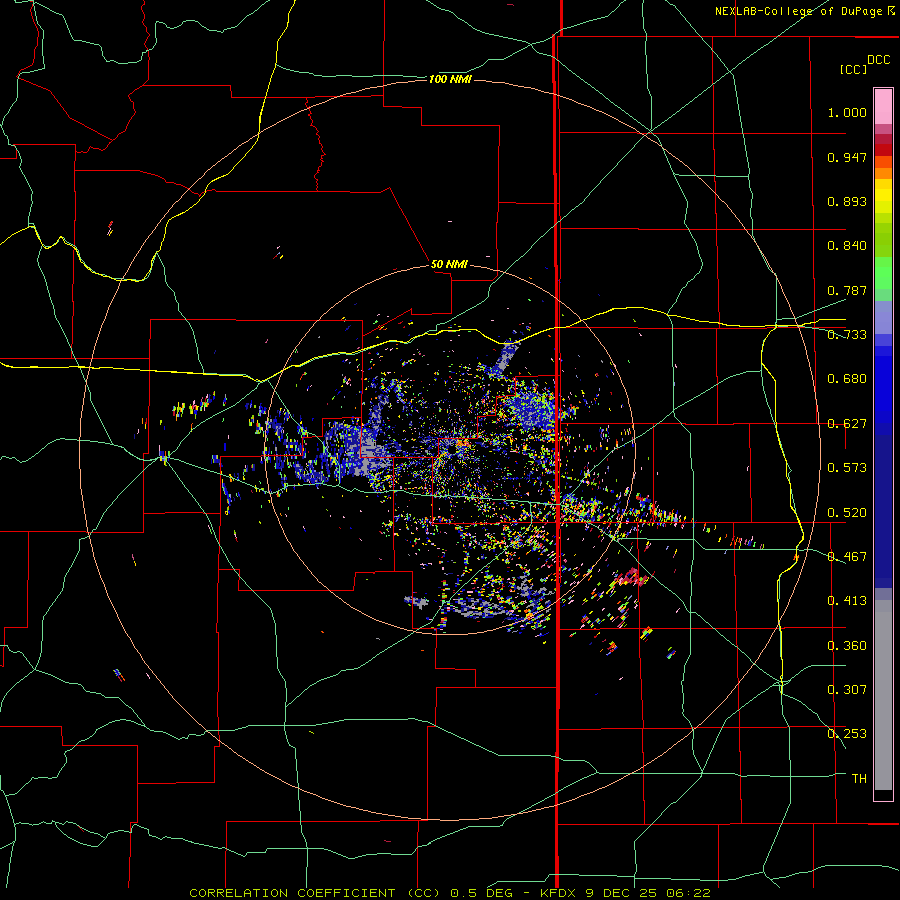The height and width of the screenshot is (900, 900).
Task: Click the 100 NMI range ring label
Action: pyautogui.click(x=450, y=79)
